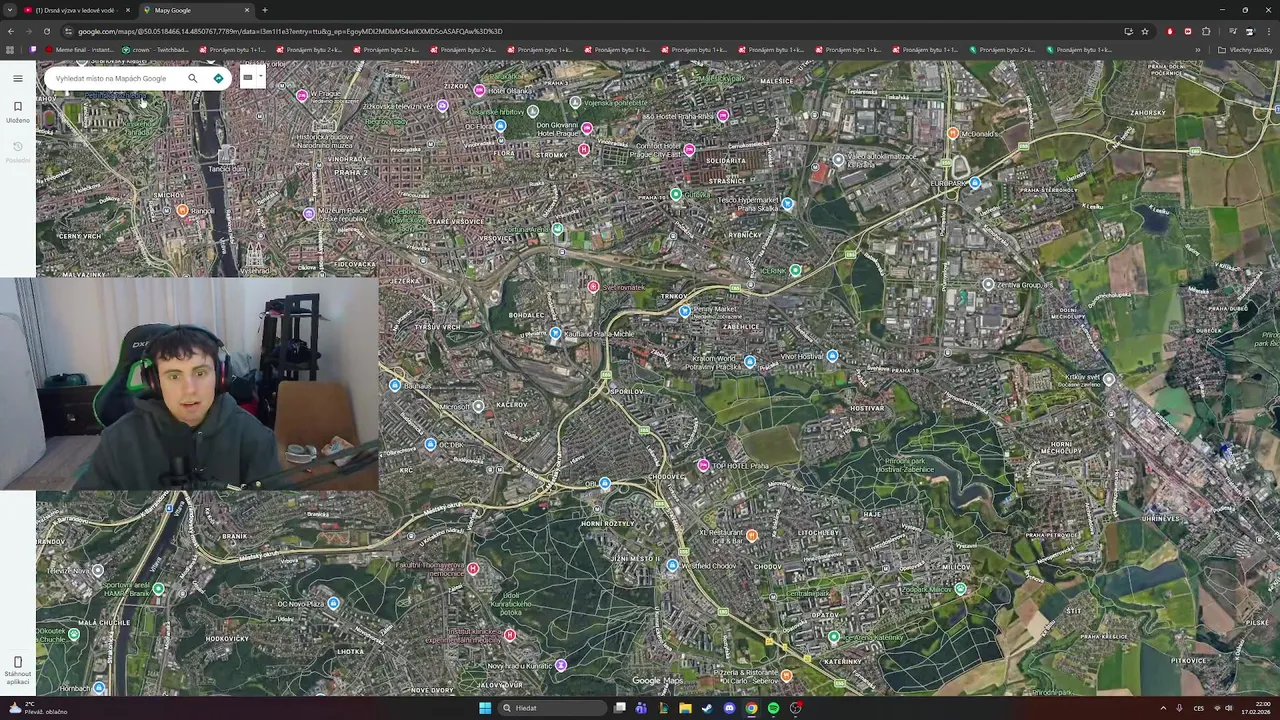Click the site information icon in address bar
Screen dimensions: 1280x720
coord(68,31)
